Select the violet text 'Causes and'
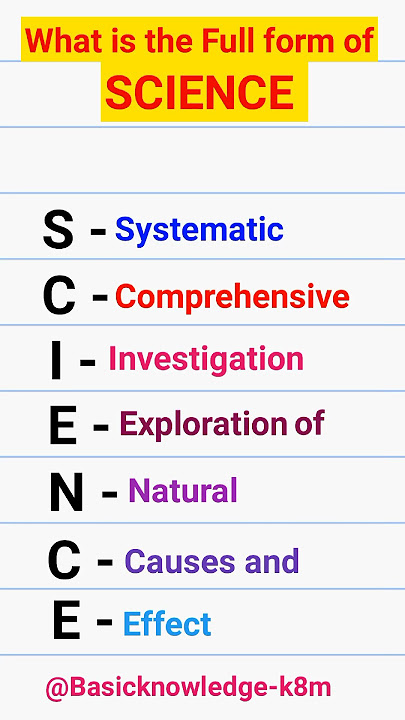Image resolution: width=405 pixels, height=720 pixels. (x=212, y=561)
